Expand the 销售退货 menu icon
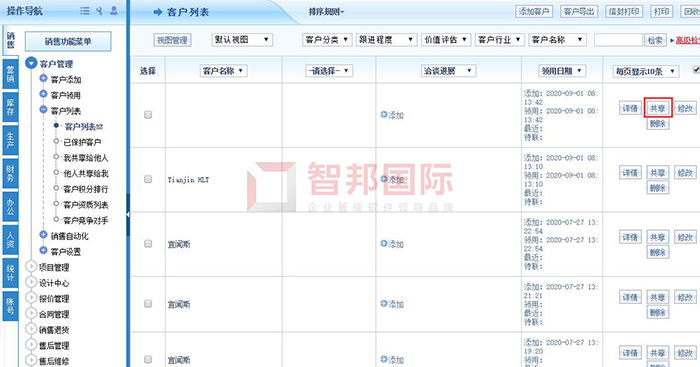The height and width of the screenshot is (367, 700). [x=31, y=329]
